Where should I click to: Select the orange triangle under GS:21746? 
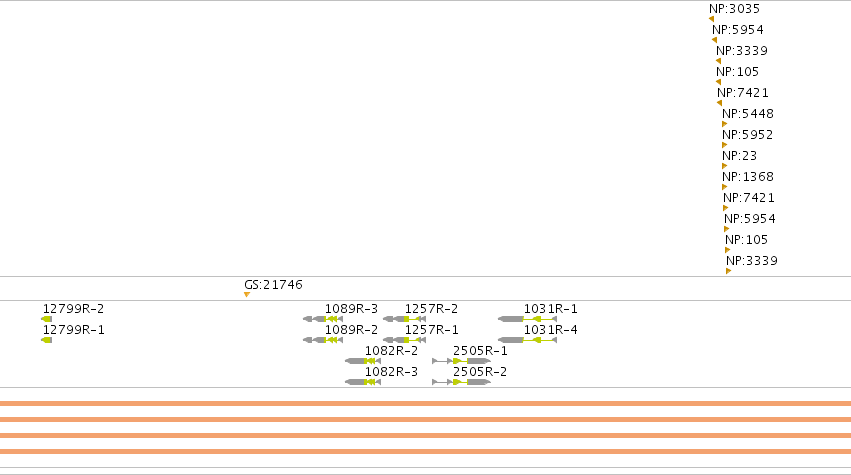247,295
